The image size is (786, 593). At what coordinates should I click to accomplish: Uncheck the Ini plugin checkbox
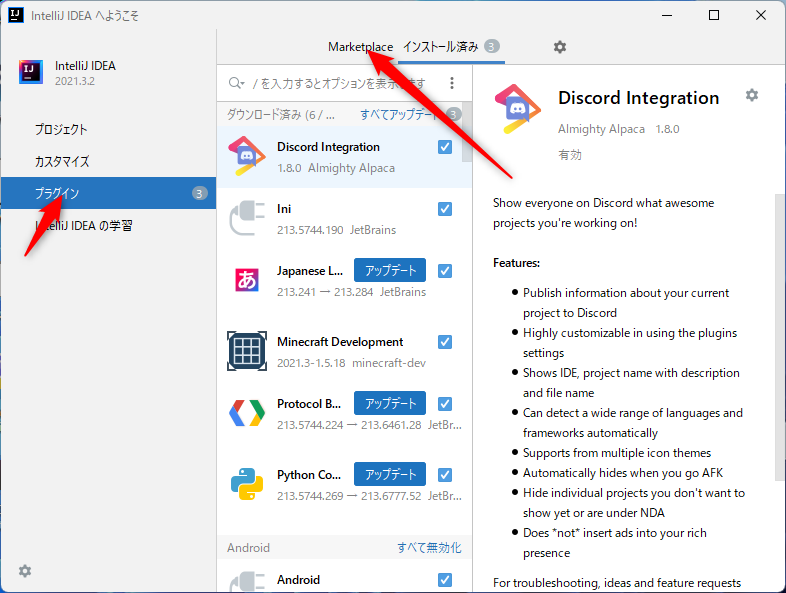pos(445,209)
